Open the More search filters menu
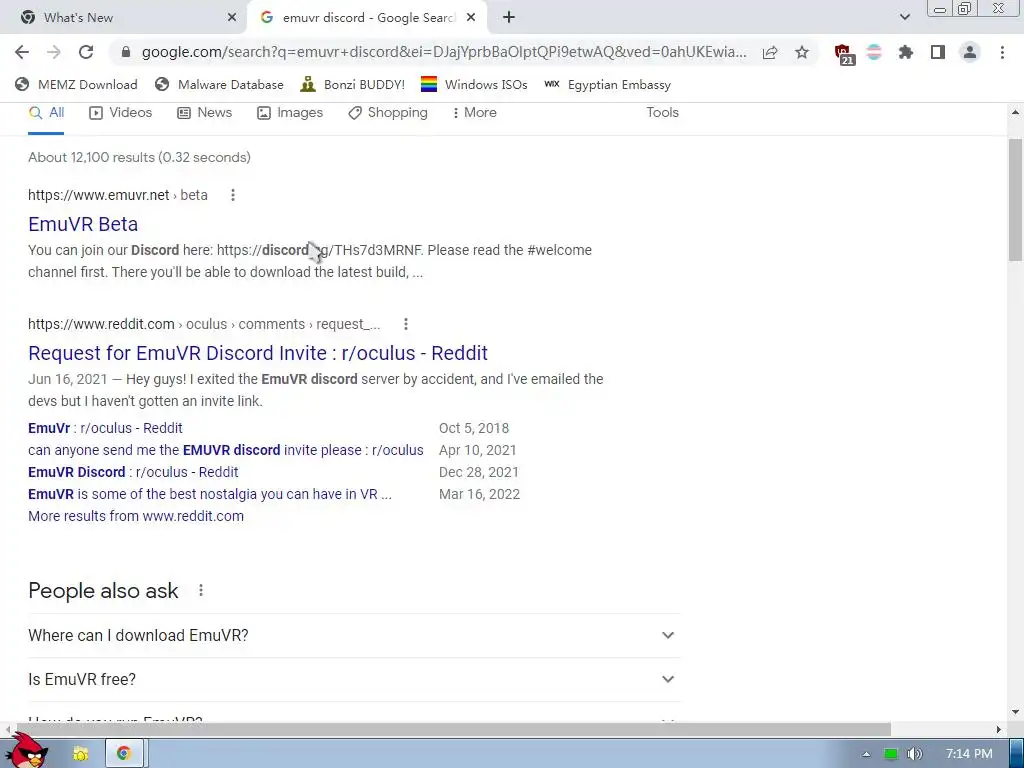Viewport: 1024px width, 768px height. coord(474,112)
